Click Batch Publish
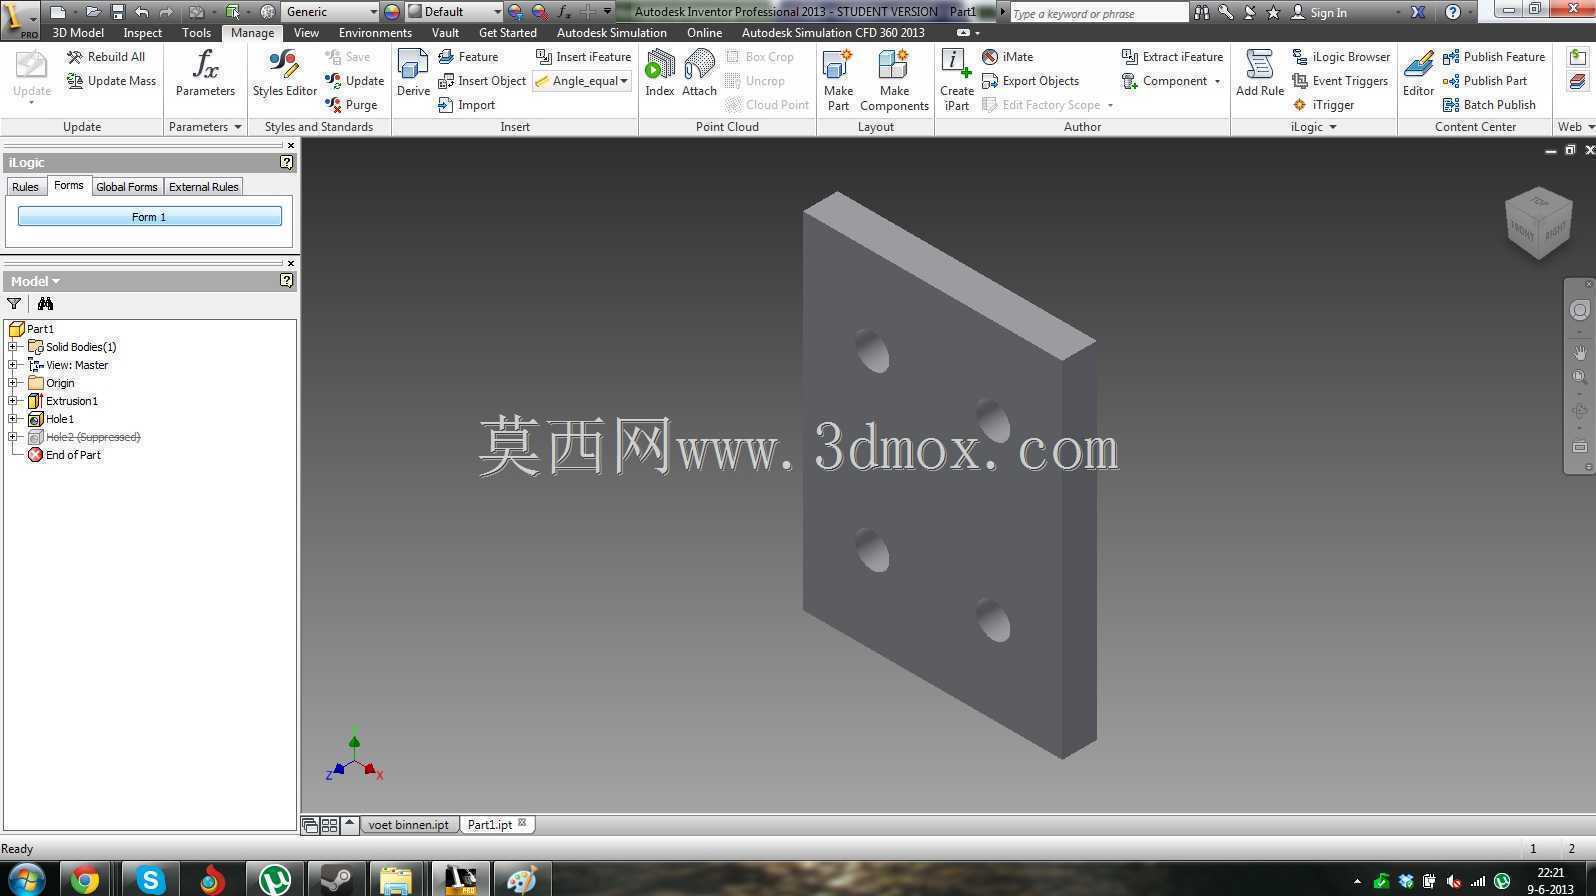The image size is (1596, 896). click(x=1489, y=105)
